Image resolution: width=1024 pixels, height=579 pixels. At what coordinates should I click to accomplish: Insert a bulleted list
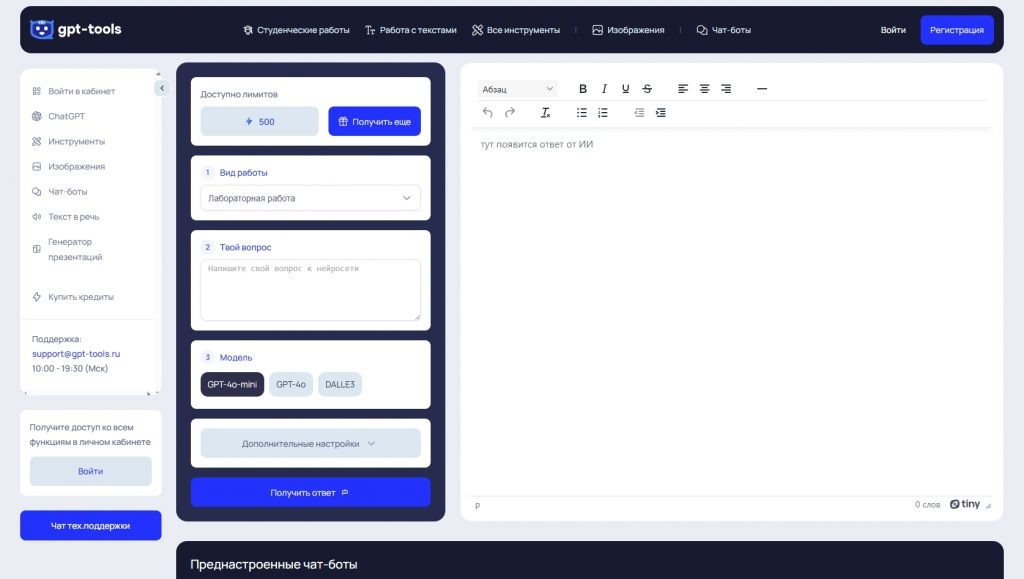[x=582, y=113]
